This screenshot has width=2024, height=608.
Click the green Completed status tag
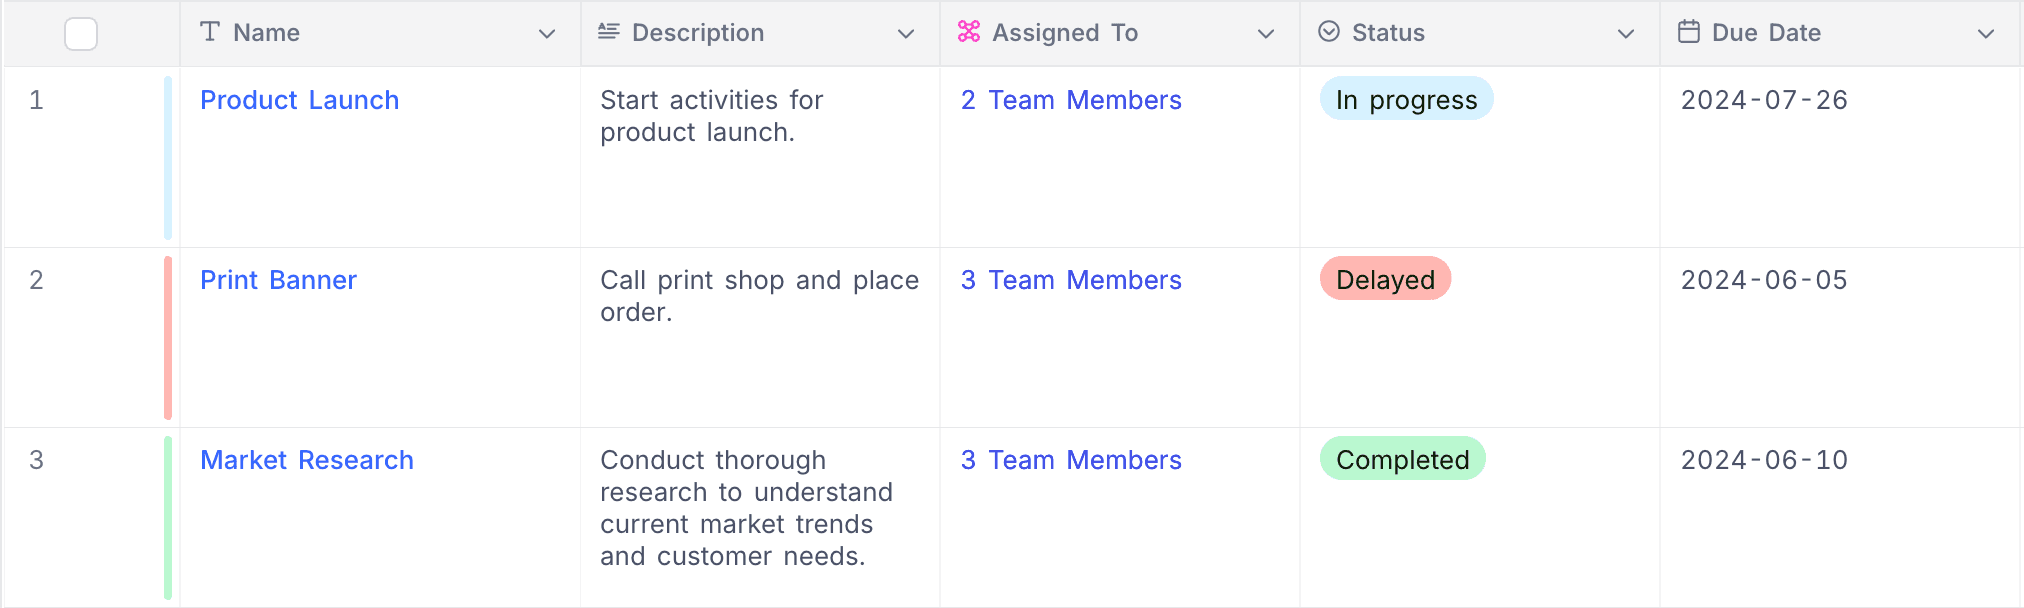pyautogui.click(x=1402, y=459)
